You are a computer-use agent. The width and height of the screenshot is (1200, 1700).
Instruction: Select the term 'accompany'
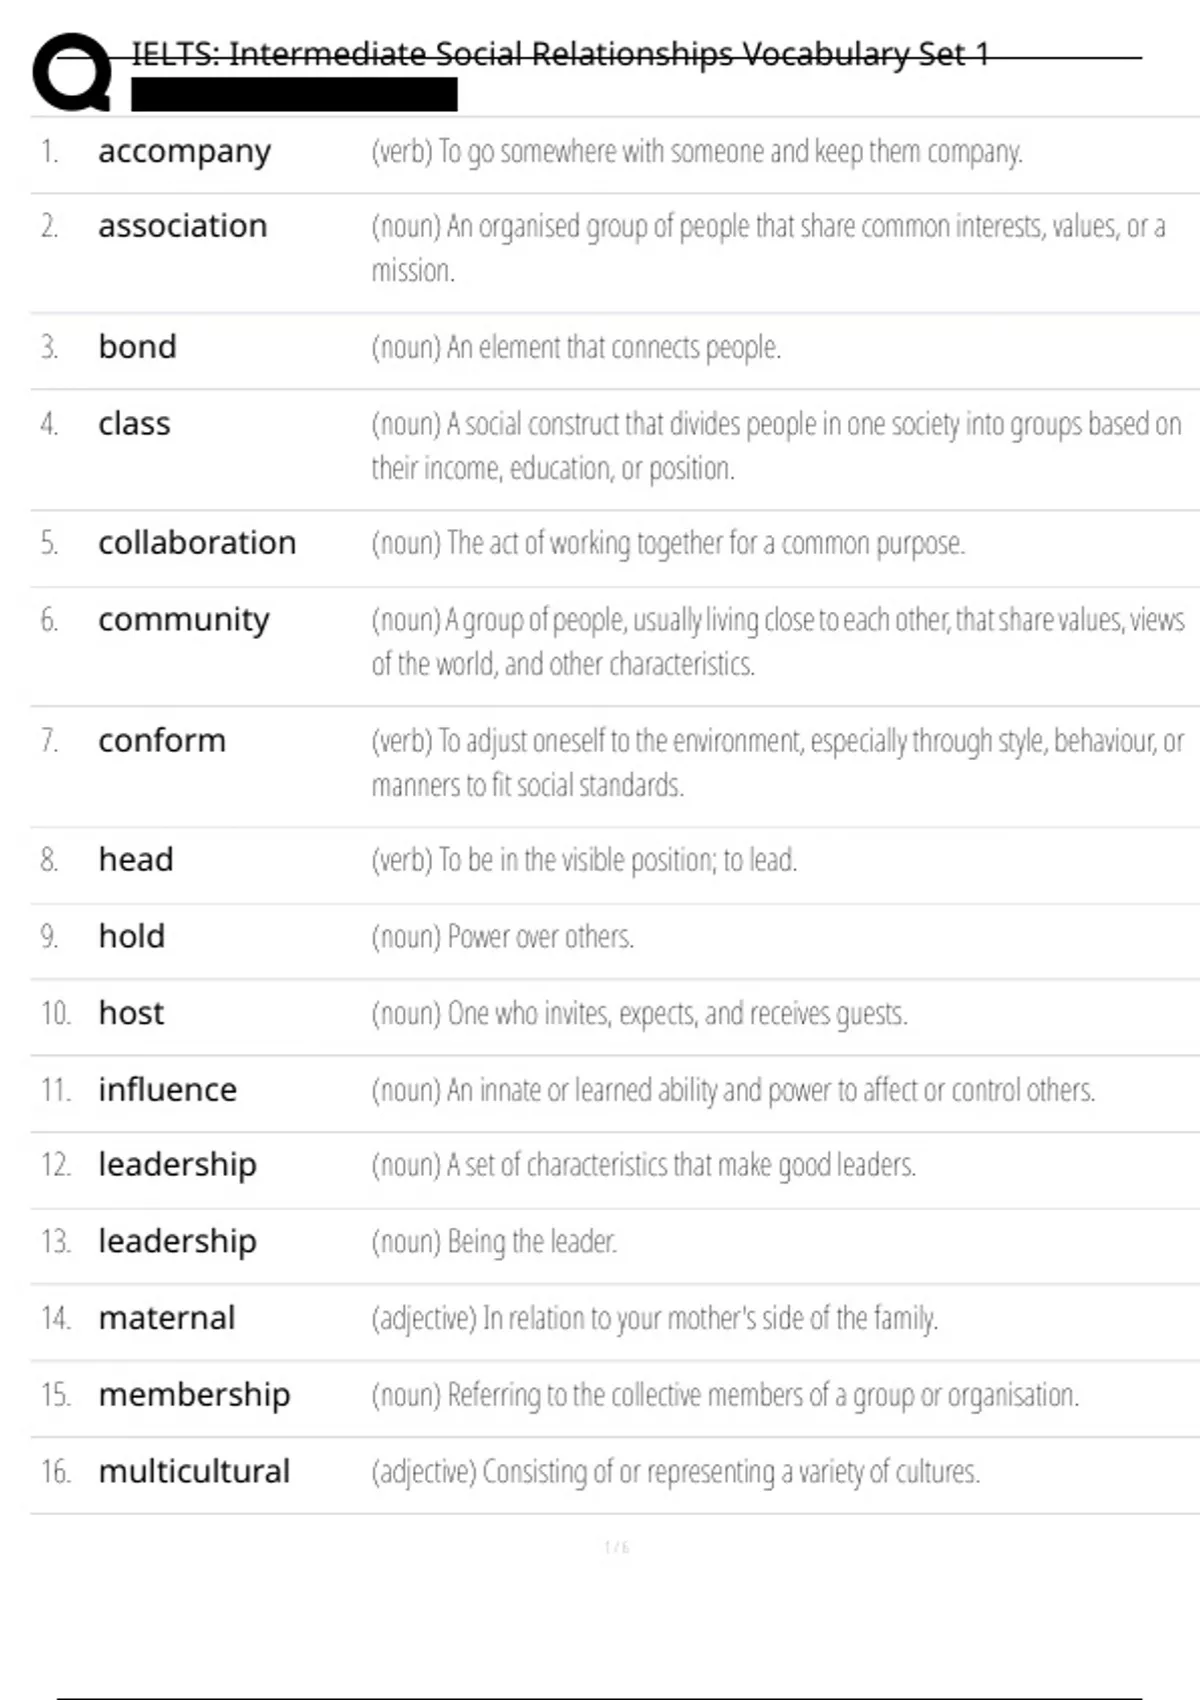pos(184,152)
